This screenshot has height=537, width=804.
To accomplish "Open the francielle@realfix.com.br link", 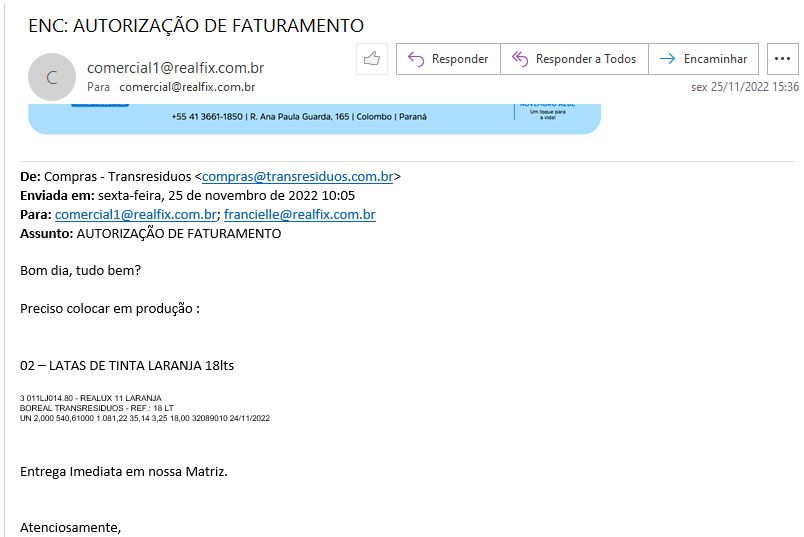I will pyautogui.click(x=299, y=215).
